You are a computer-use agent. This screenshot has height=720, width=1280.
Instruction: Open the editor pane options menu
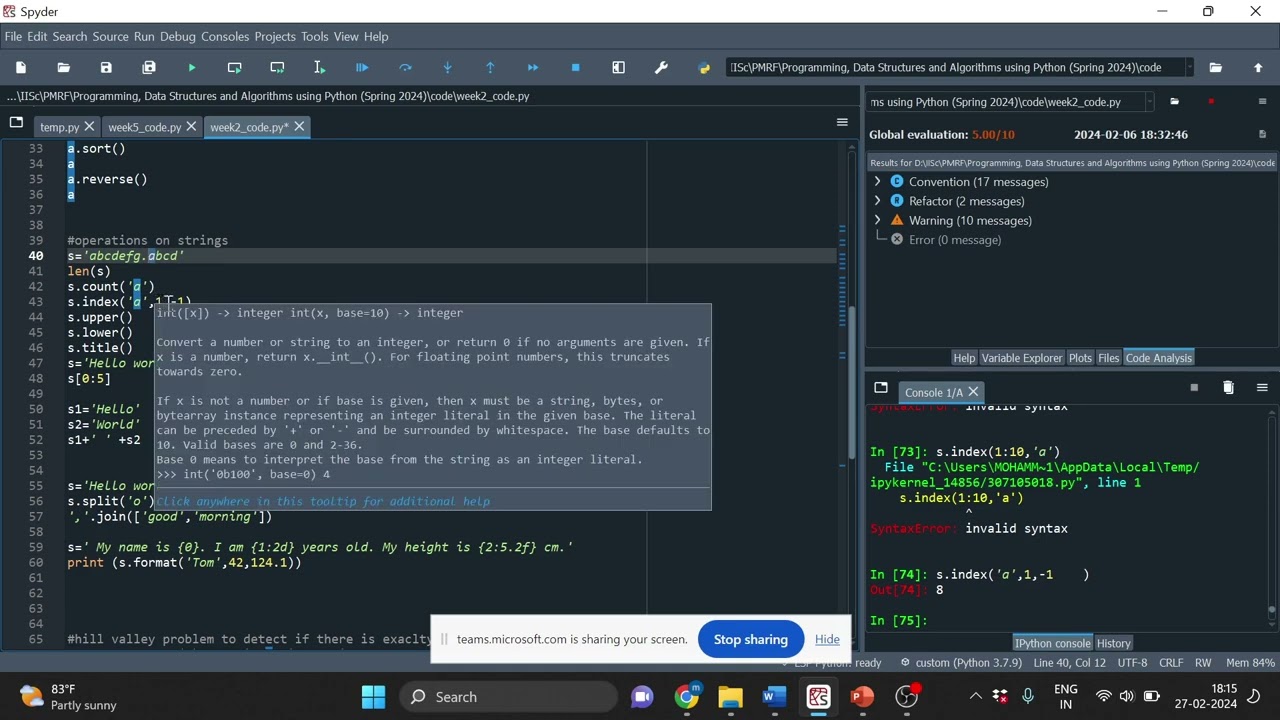(x=842, y=123)
